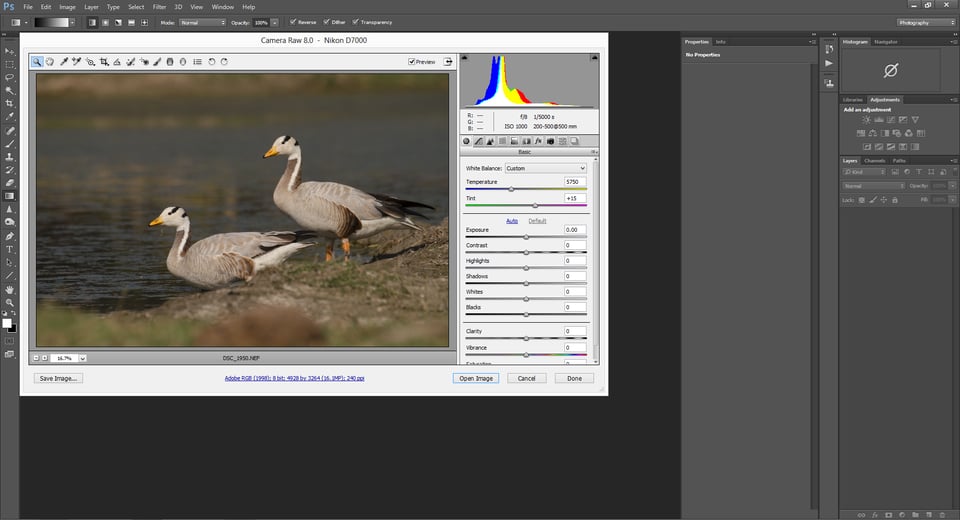Select the Zoom tool in Camera Raw toolbar
The width and height of the screenshot is (960, 520).
point(37,62)
